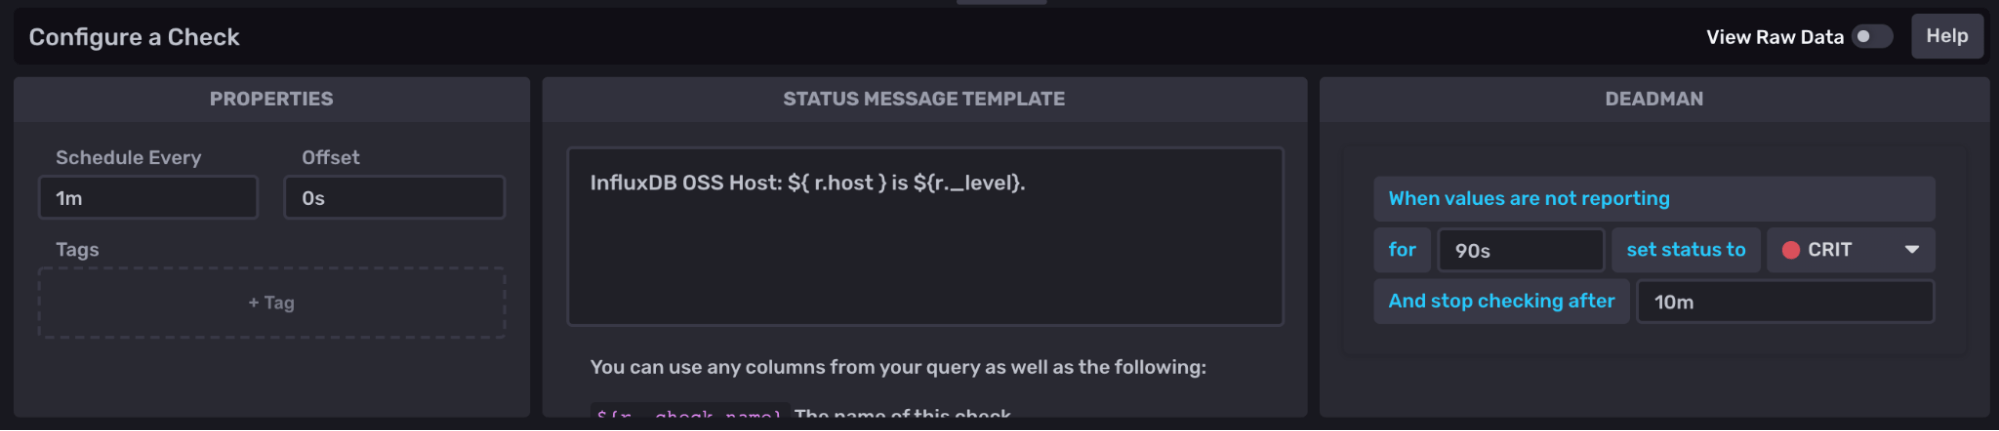Click the Deadman panel header

pos(1654,99)
